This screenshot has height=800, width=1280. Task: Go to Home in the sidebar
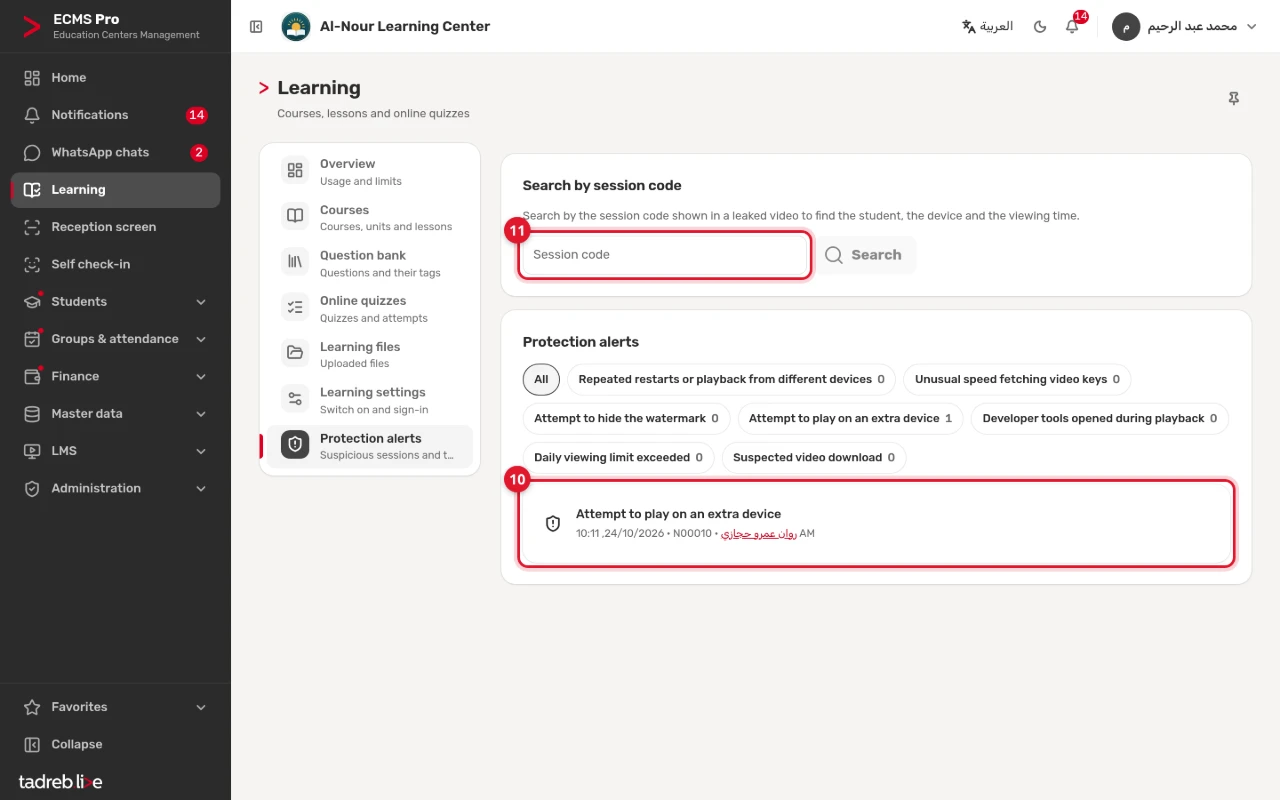116,78
